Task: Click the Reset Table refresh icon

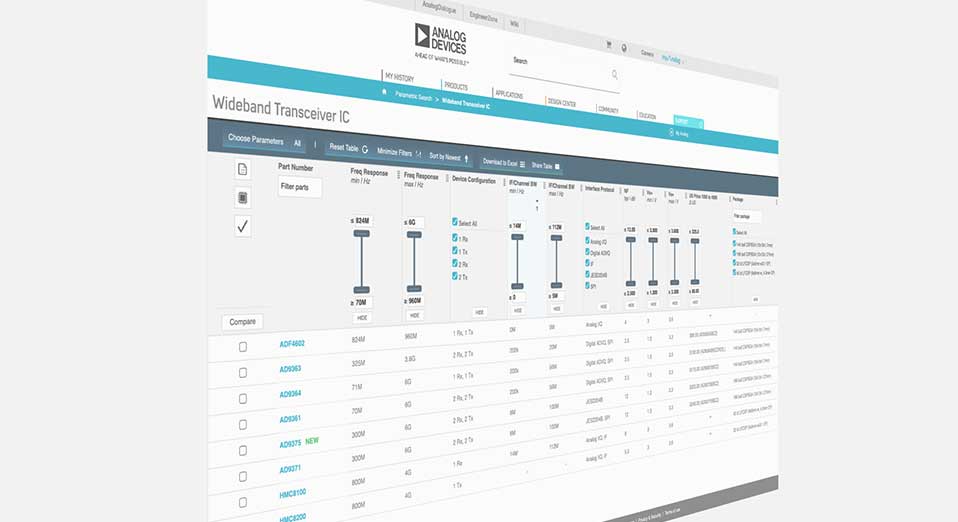Action: pyautogui.click(x=365, y=149)
